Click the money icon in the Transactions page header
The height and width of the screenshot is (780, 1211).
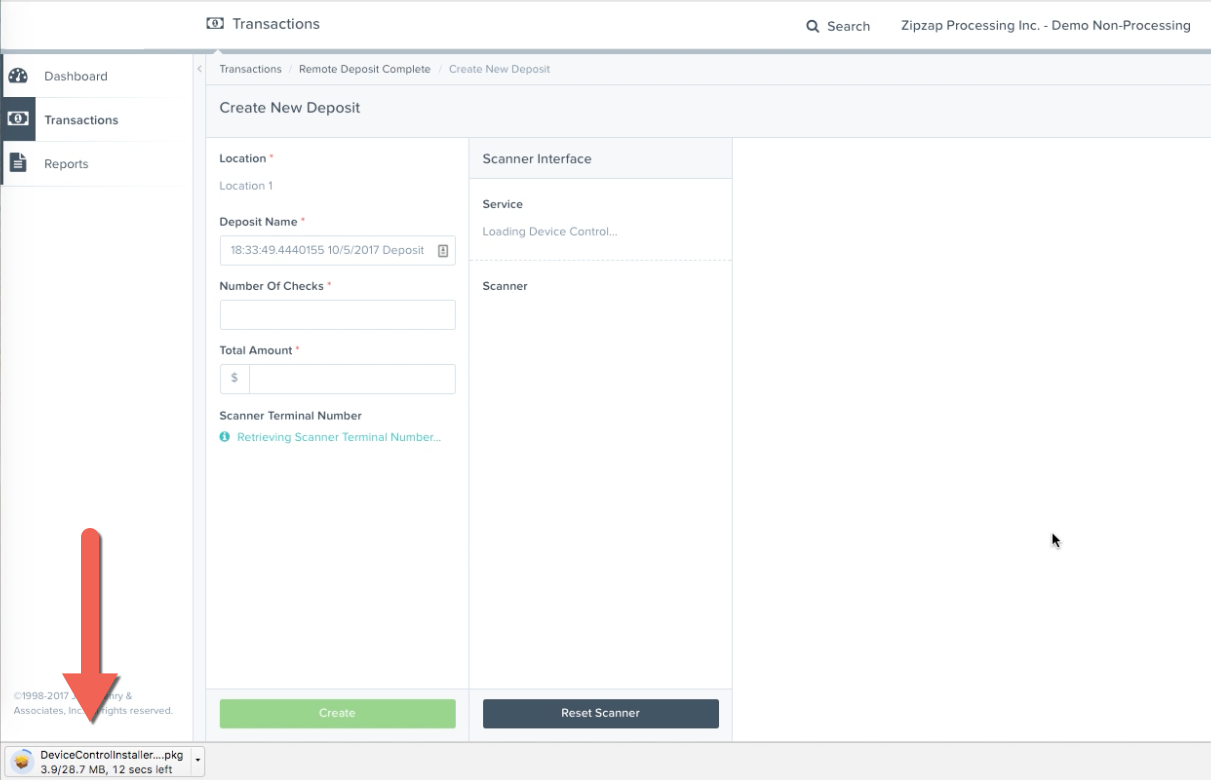pyautogui.click(x=215, y=23)
